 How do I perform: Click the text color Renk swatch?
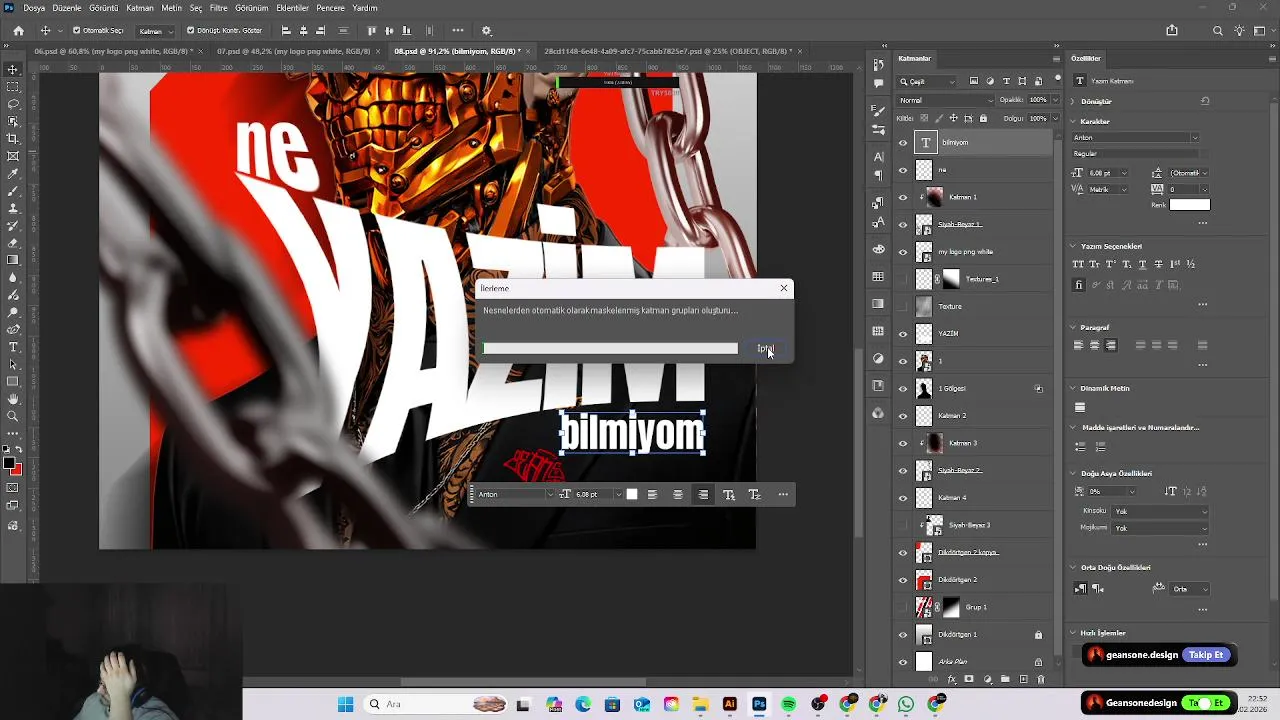click(x=1190, y=205)
